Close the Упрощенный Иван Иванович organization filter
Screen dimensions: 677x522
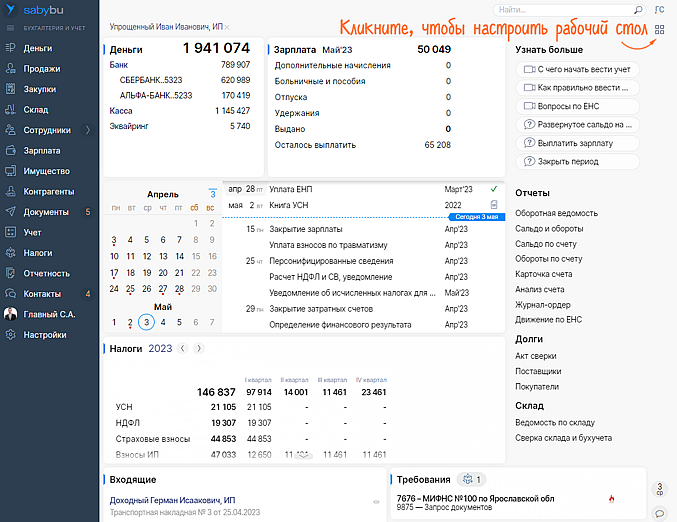point(228,26)
